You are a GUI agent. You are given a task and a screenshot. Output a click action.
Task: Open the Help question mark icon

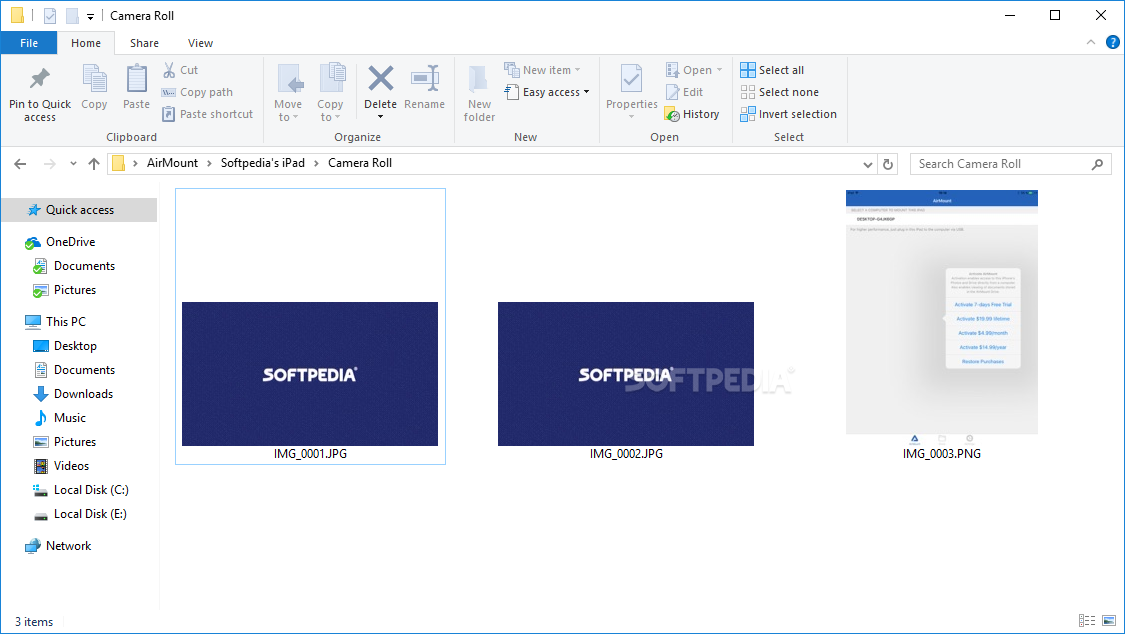tap(1113, 42)
